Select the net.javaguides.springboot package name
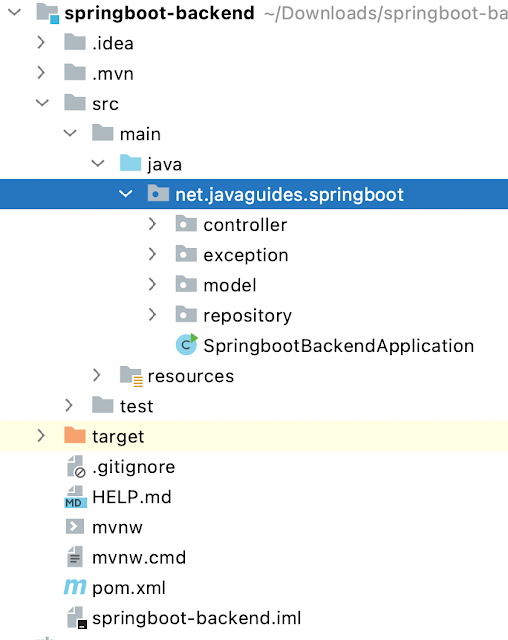Screen dimensions: 508x640 pos(290,195)
